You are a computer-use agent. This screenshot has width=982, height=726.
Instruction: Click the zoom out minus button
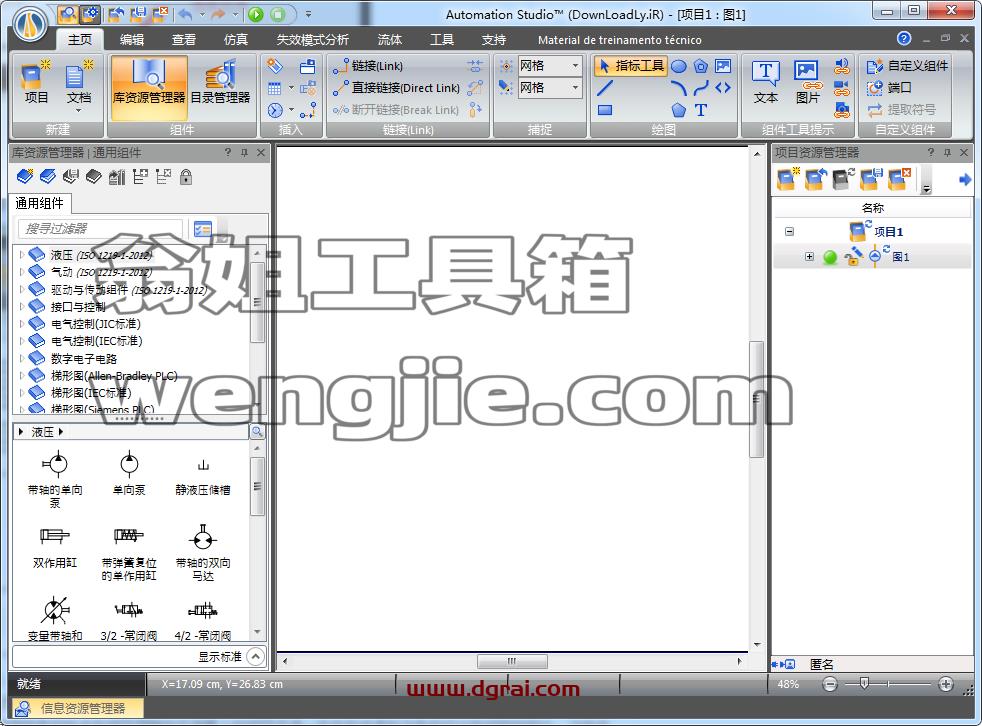click(x=830, y=685)
